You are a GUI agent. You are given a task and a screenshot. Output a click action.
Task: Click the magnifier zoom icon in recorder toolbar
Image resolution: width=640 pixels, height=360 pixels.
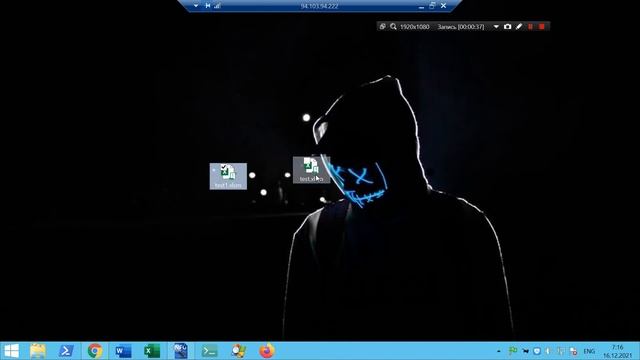click(393, 27)
